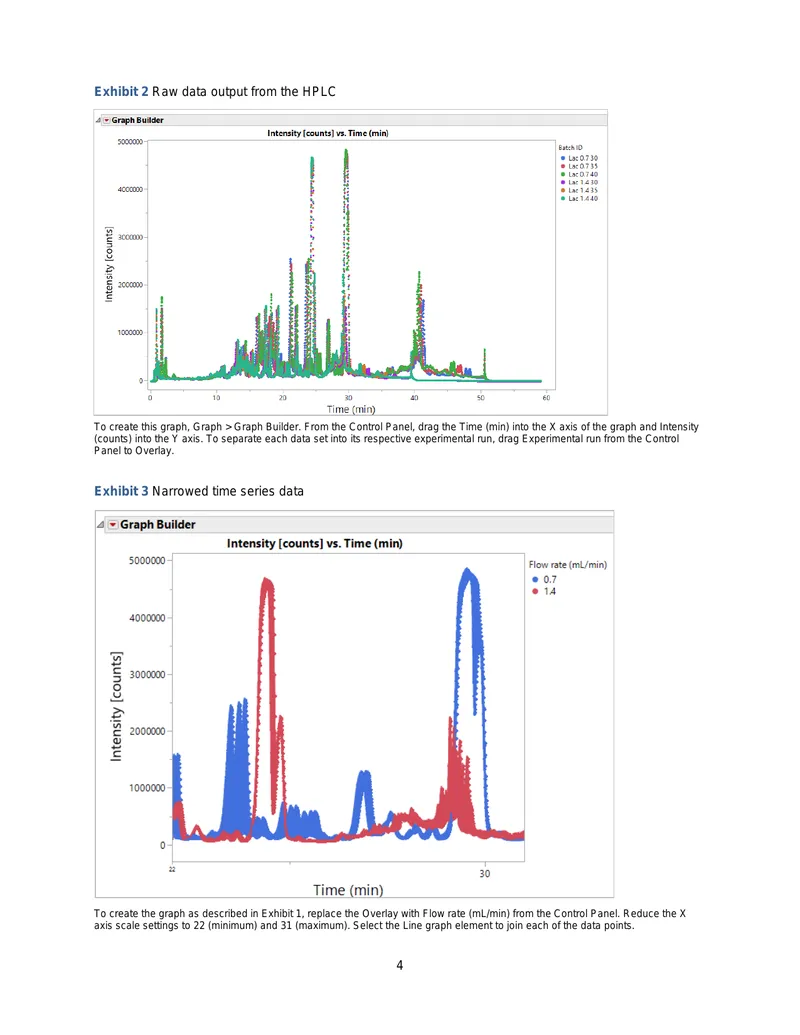The width and height of the screenshot is (800, 1035).
Task: Select the 'Flow rate (mL/min)' legend title
Action: [x=568, y=565]
